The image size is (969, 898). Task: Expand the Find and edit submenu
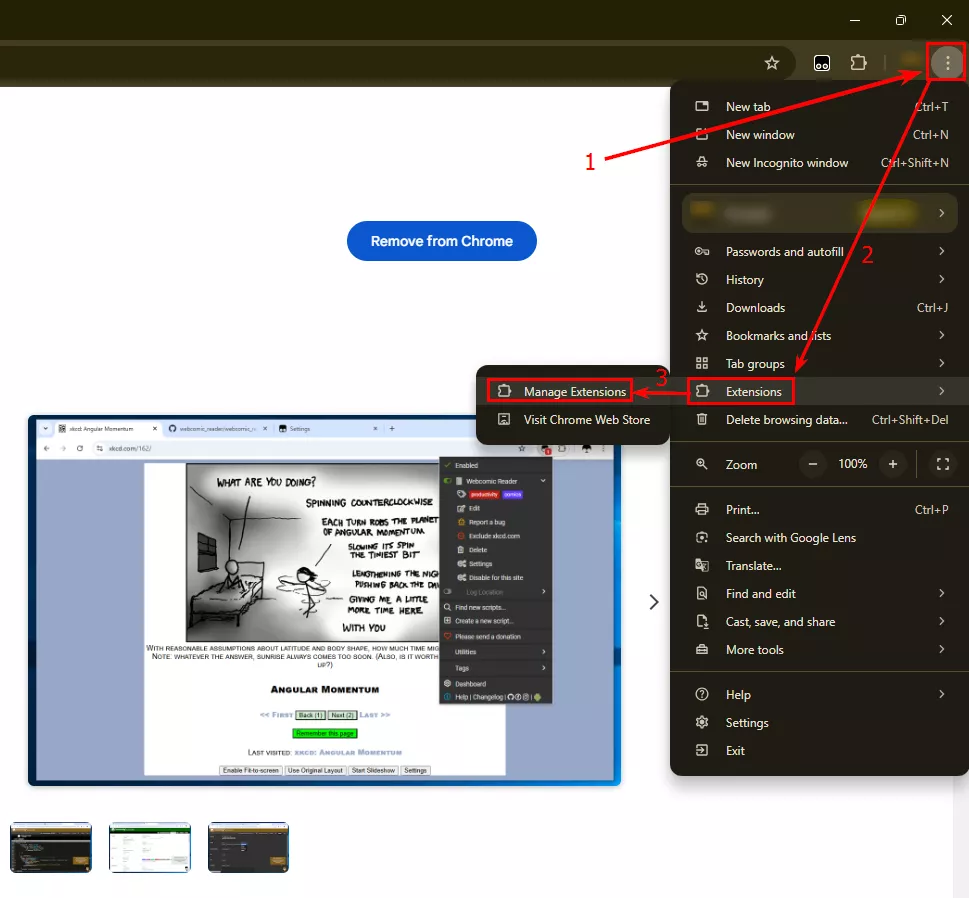[819, 593]
